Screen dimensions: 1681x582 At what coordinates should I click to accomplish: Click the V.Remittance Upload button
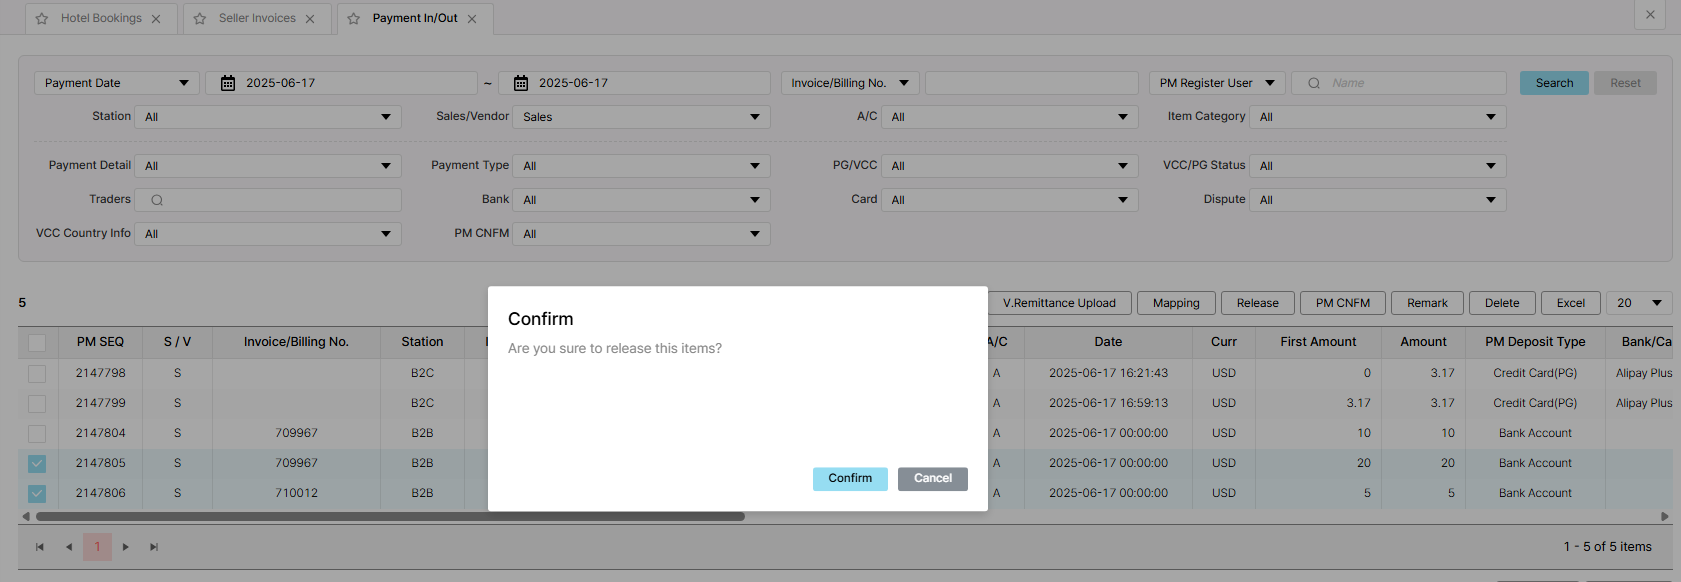tap(1059, 303)
